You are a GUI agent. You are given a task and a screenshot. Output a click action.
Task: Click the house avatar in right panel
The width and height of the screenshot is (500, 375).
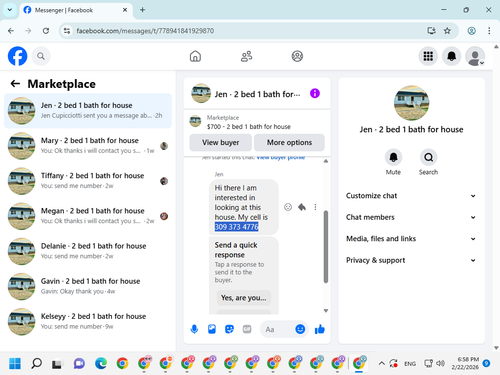pos(411,103)
